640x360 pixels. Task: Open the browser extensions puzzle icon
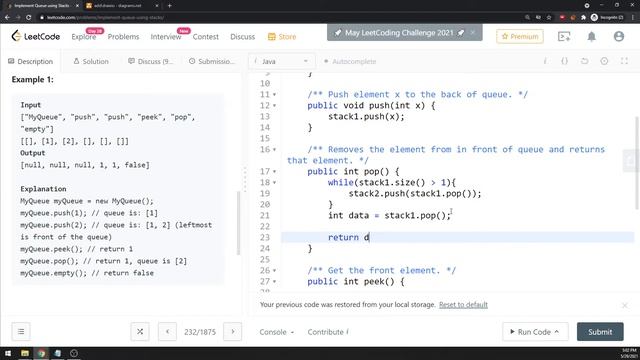point(583,18)
